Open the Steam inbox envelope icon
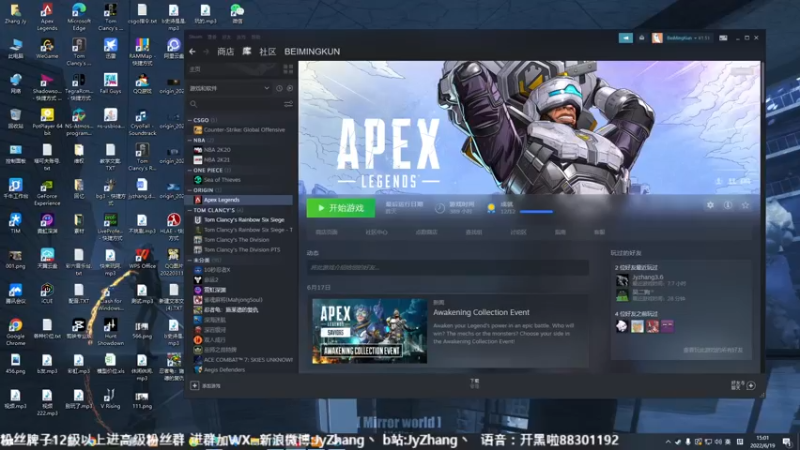 (642, 38)
